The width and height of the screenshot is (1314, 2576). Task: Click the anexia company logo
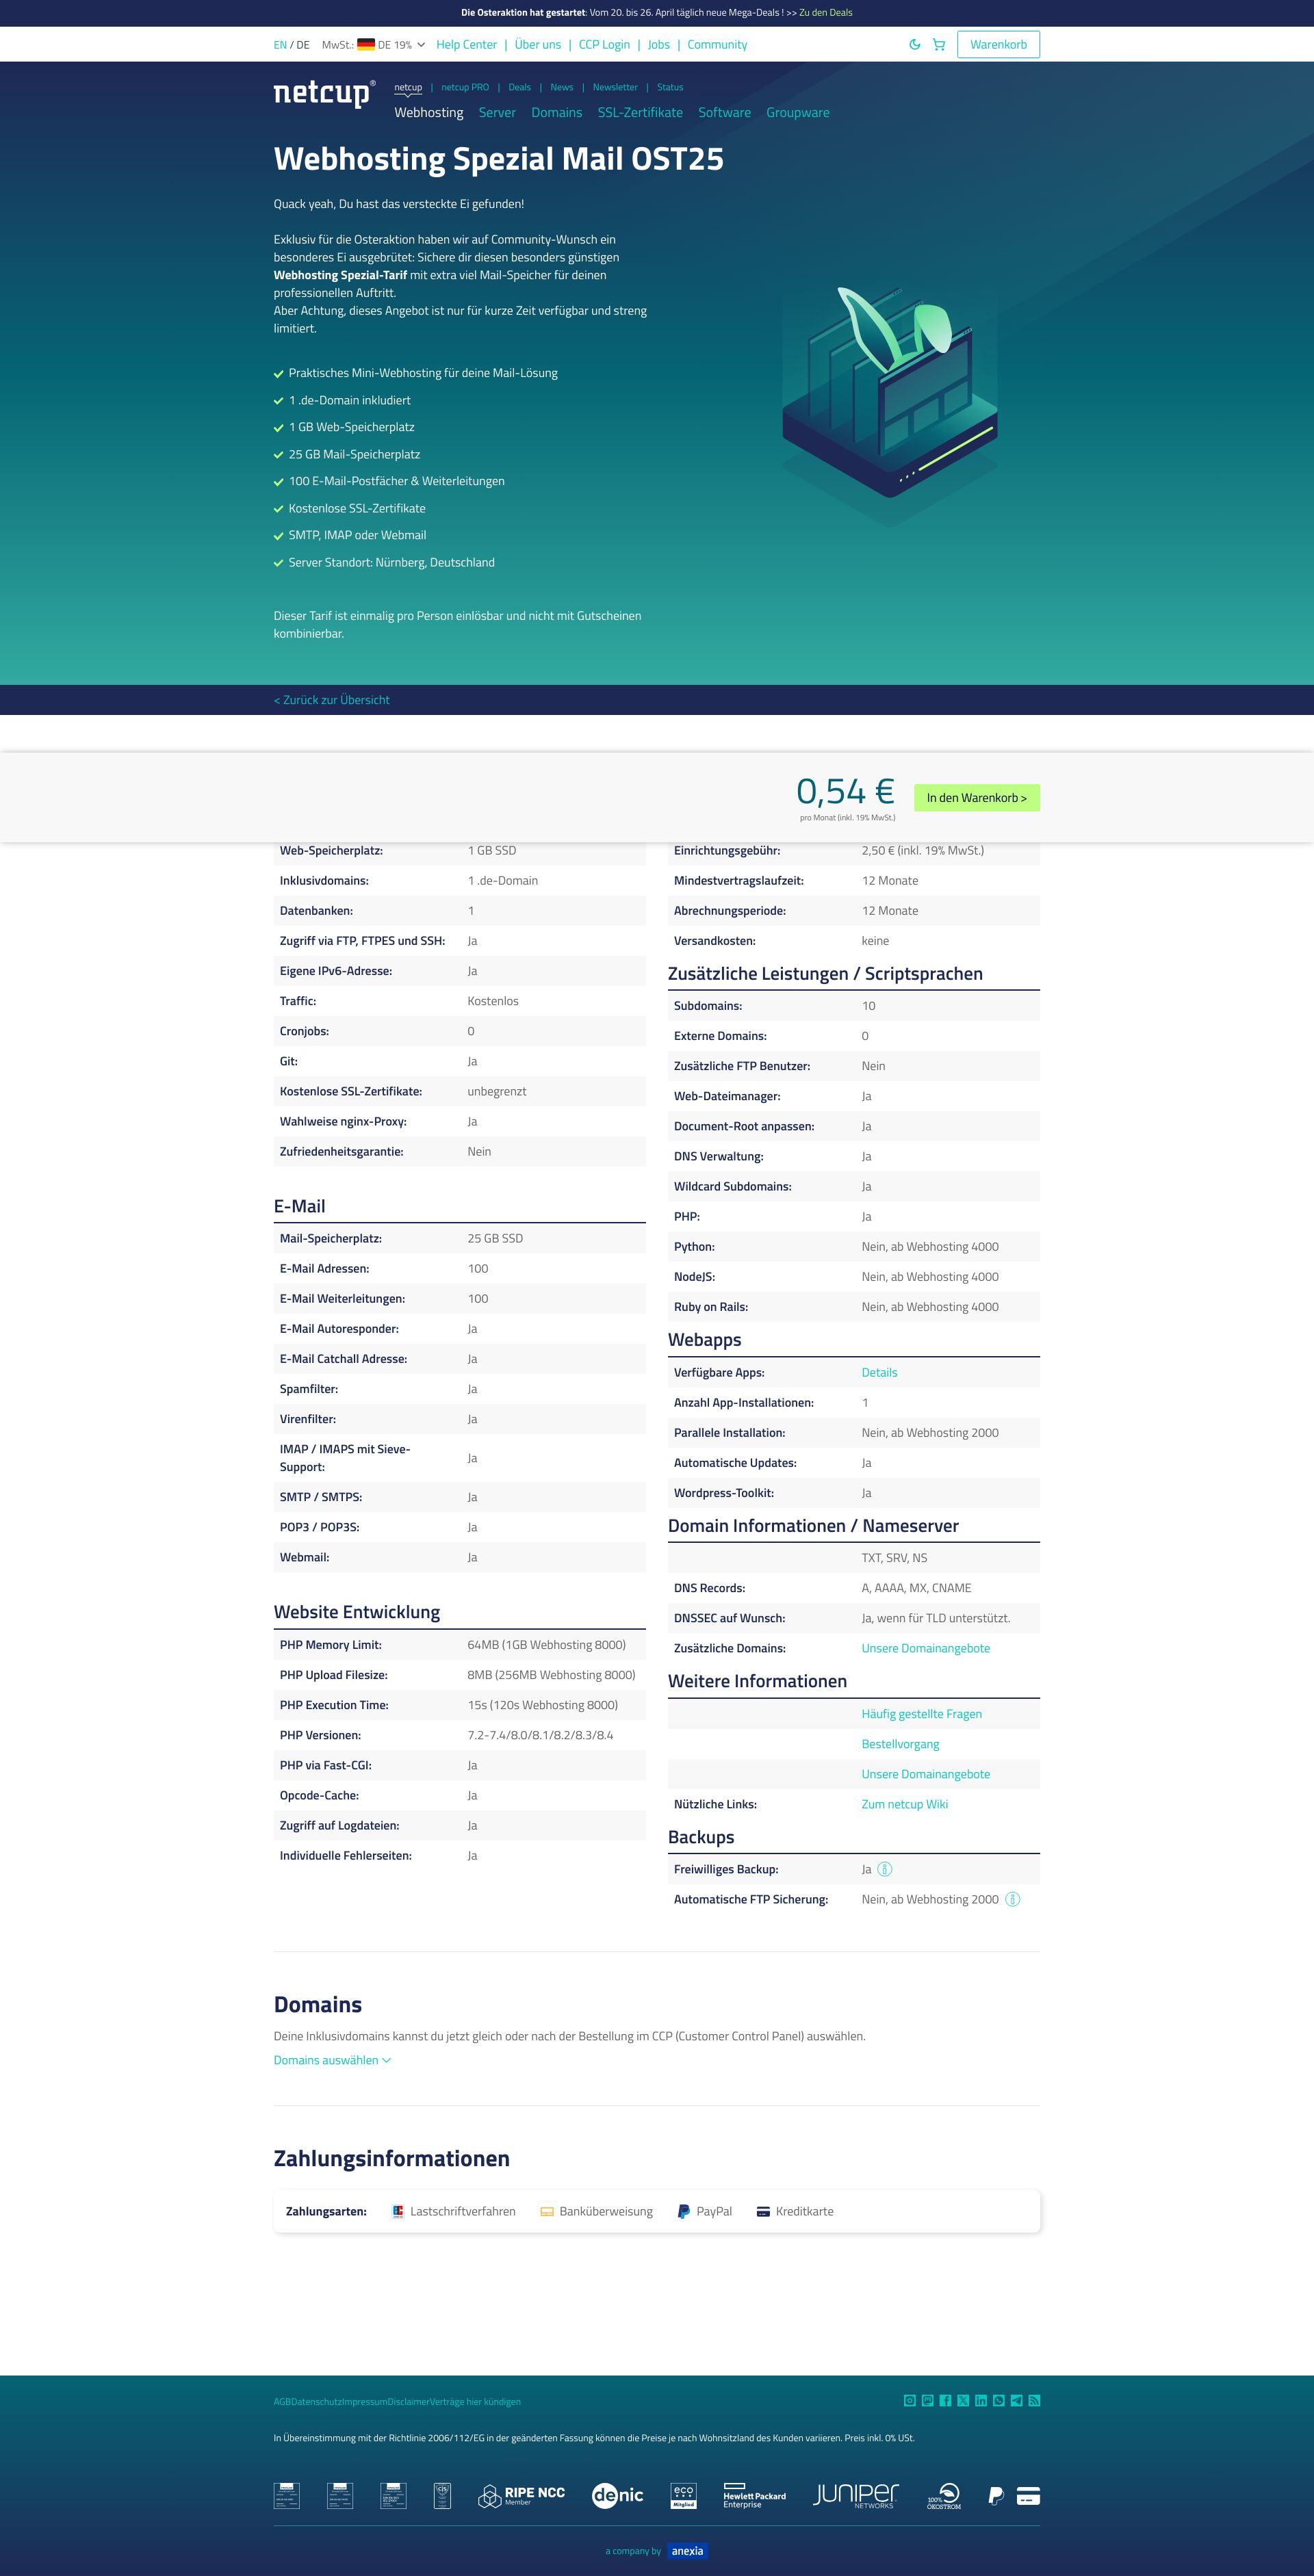click(687, 2551)
